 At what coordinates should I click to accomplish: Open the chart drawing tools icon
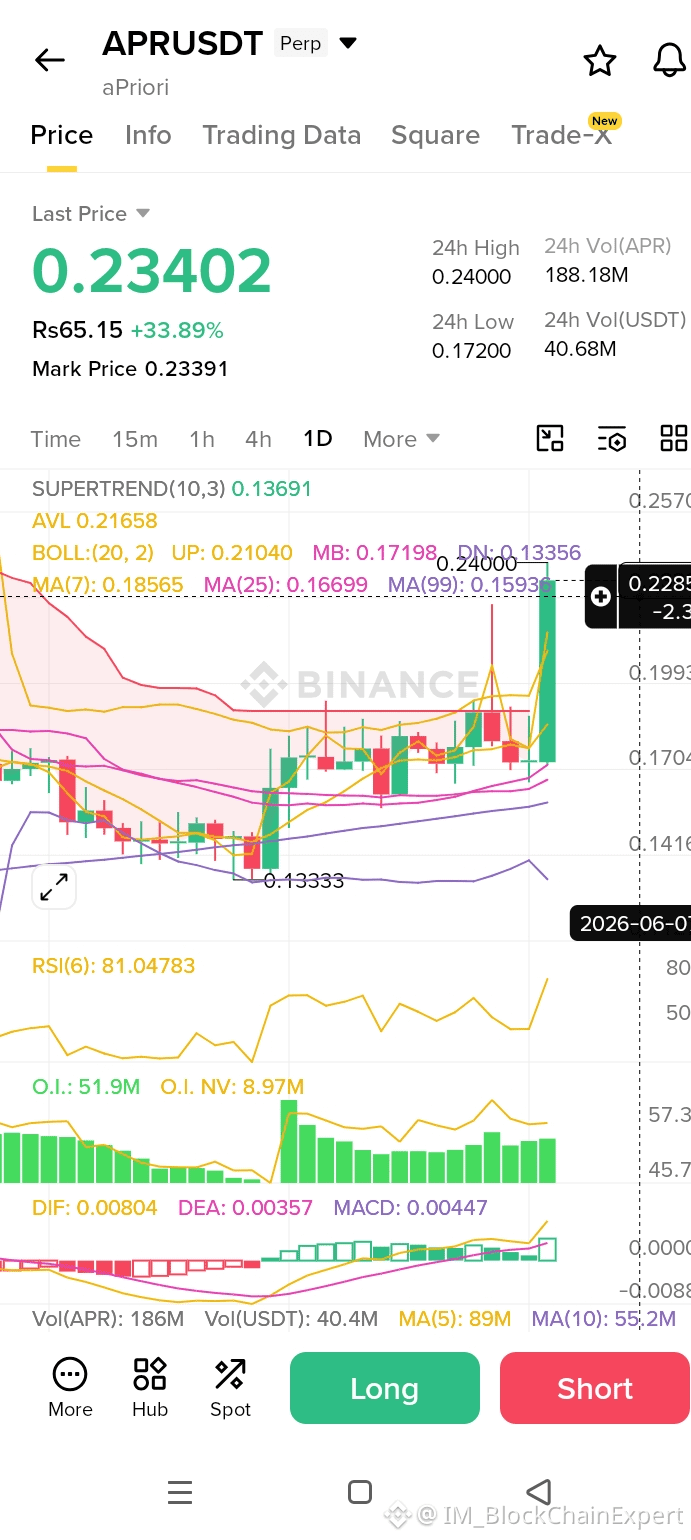(550, 438)
